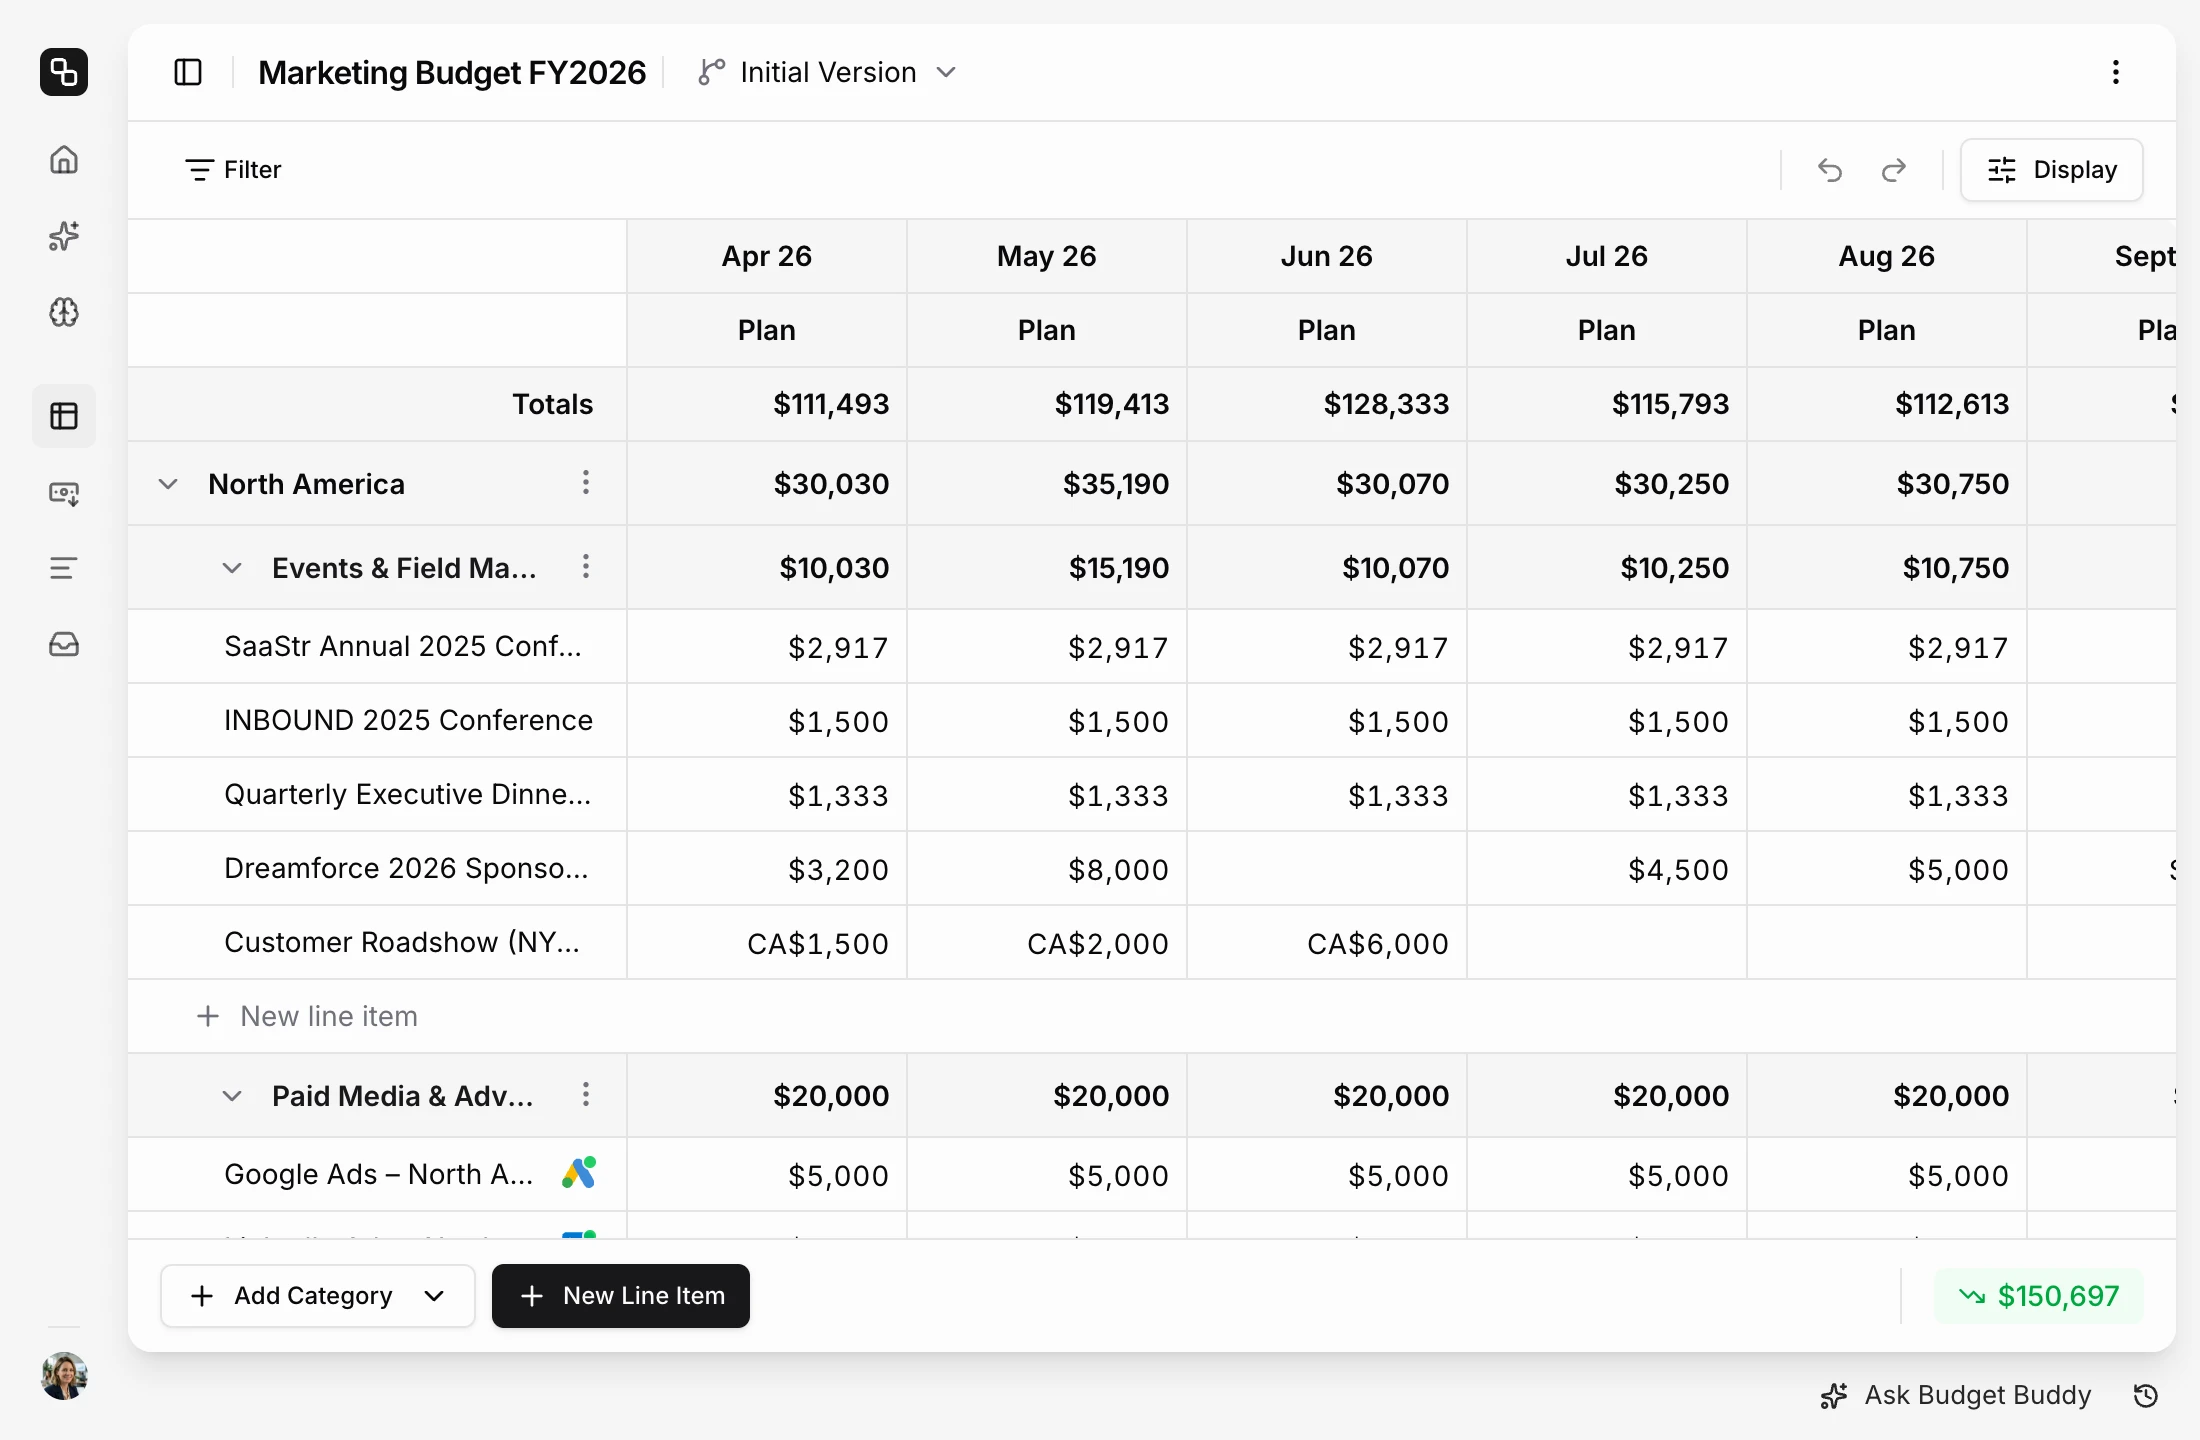This screenshot has width=2200, height=1440.
Task: Open the history clock icon
Action: (x=2146, y=1395)
